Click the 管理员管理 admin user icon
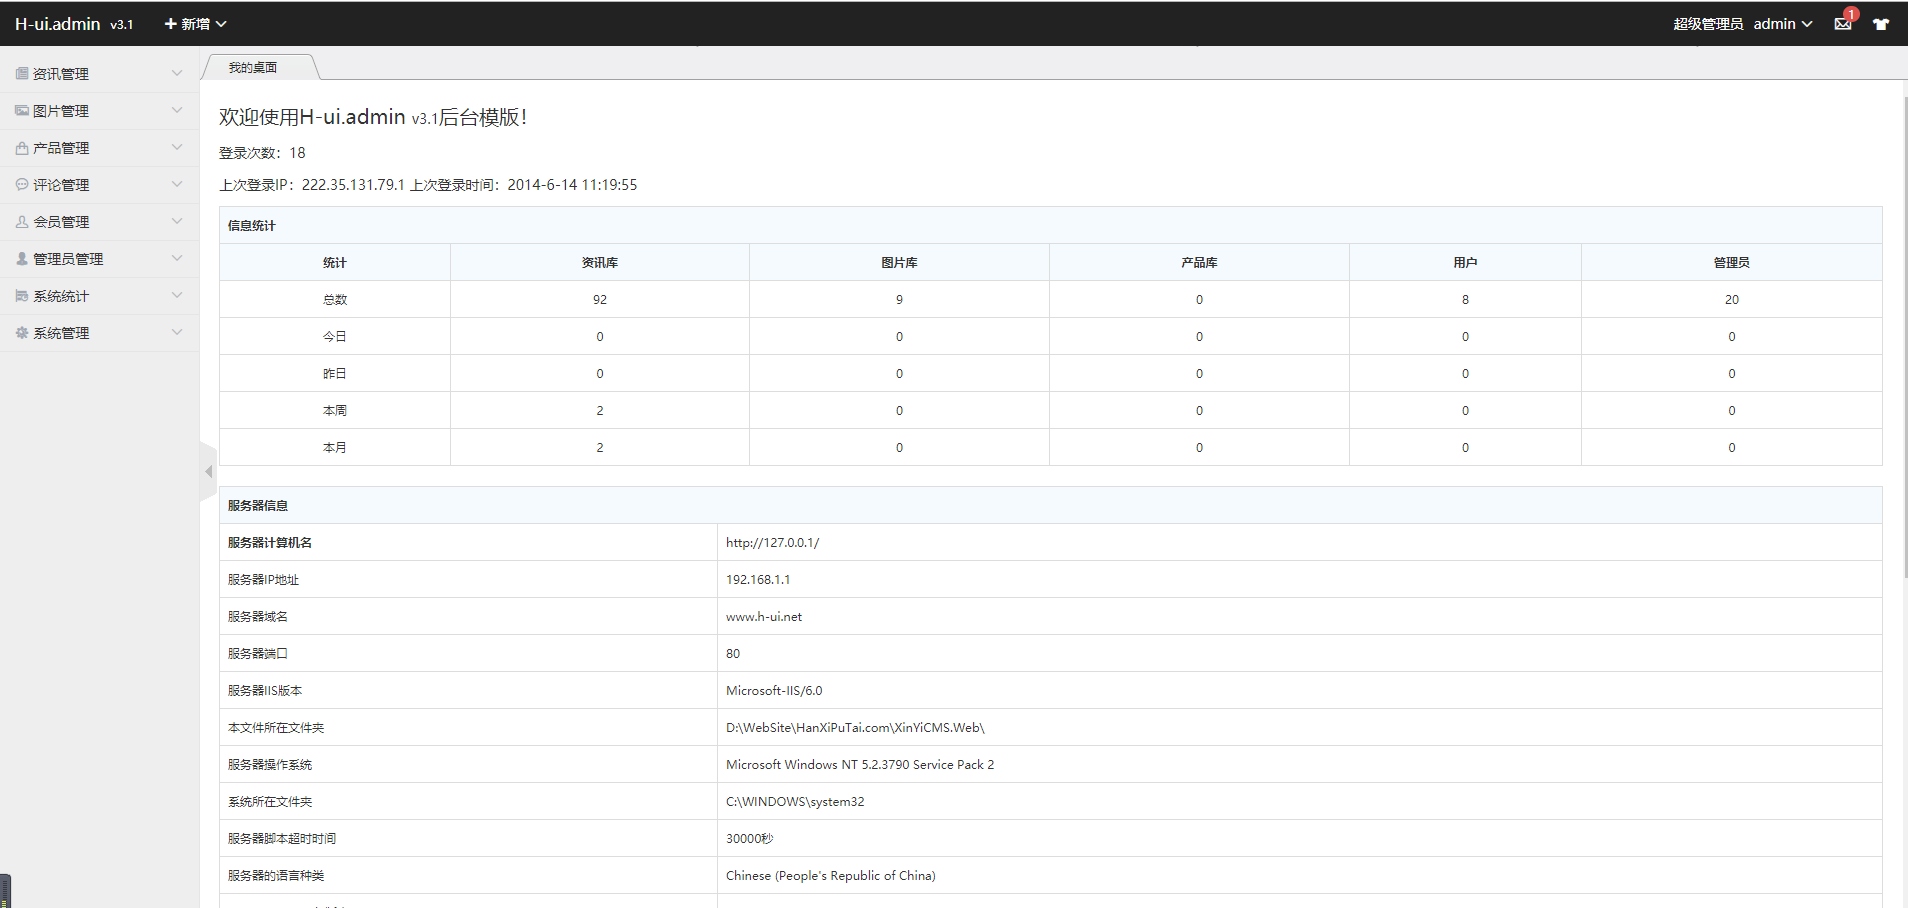This screenshot has height=908, width=1908. point(22,259)
